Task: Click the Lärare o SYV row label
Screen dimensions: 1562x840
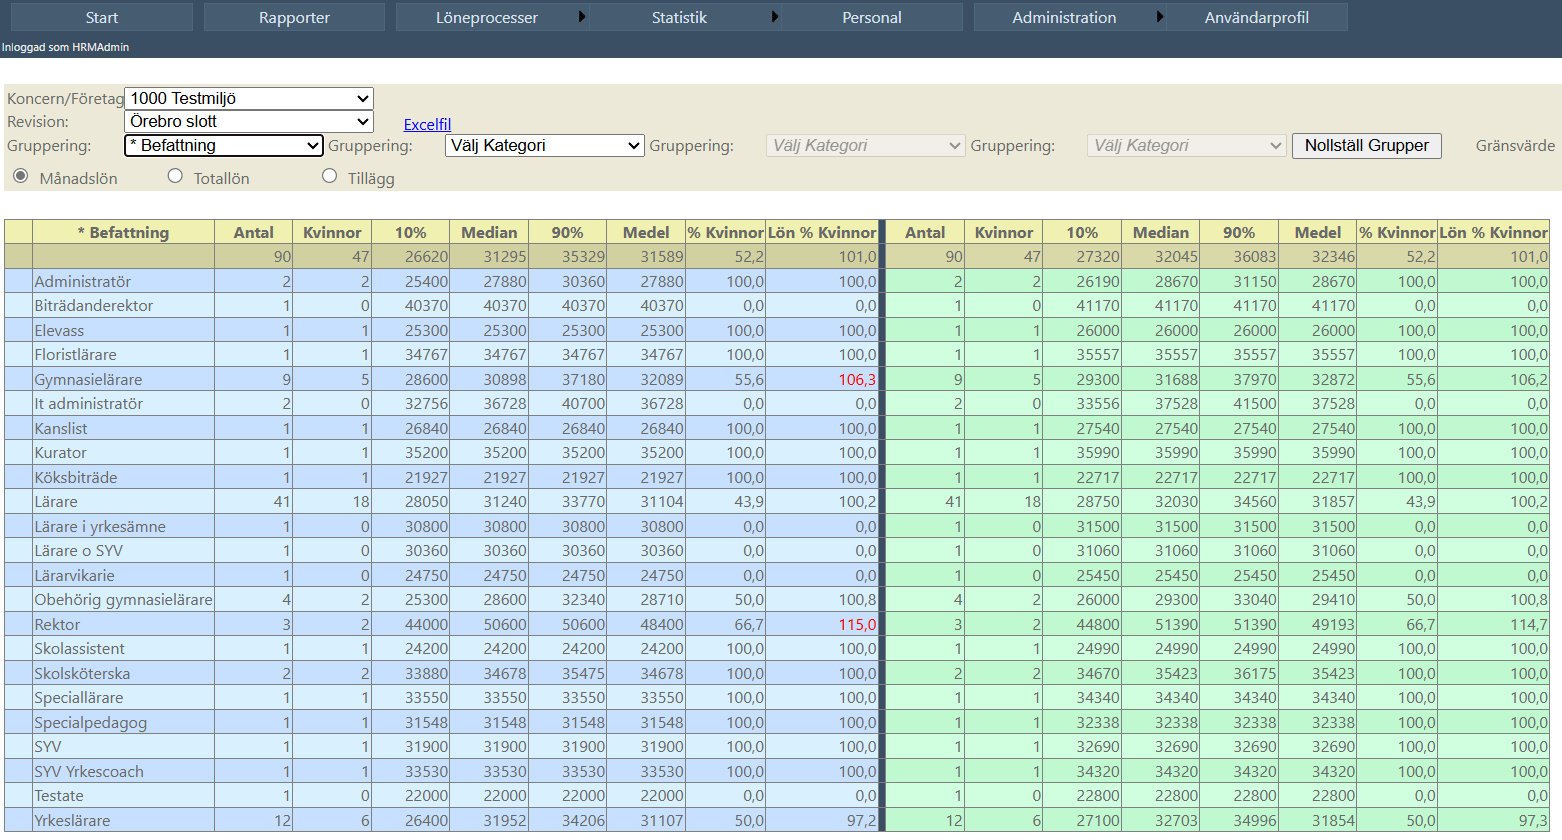Action: coord(79,551)
